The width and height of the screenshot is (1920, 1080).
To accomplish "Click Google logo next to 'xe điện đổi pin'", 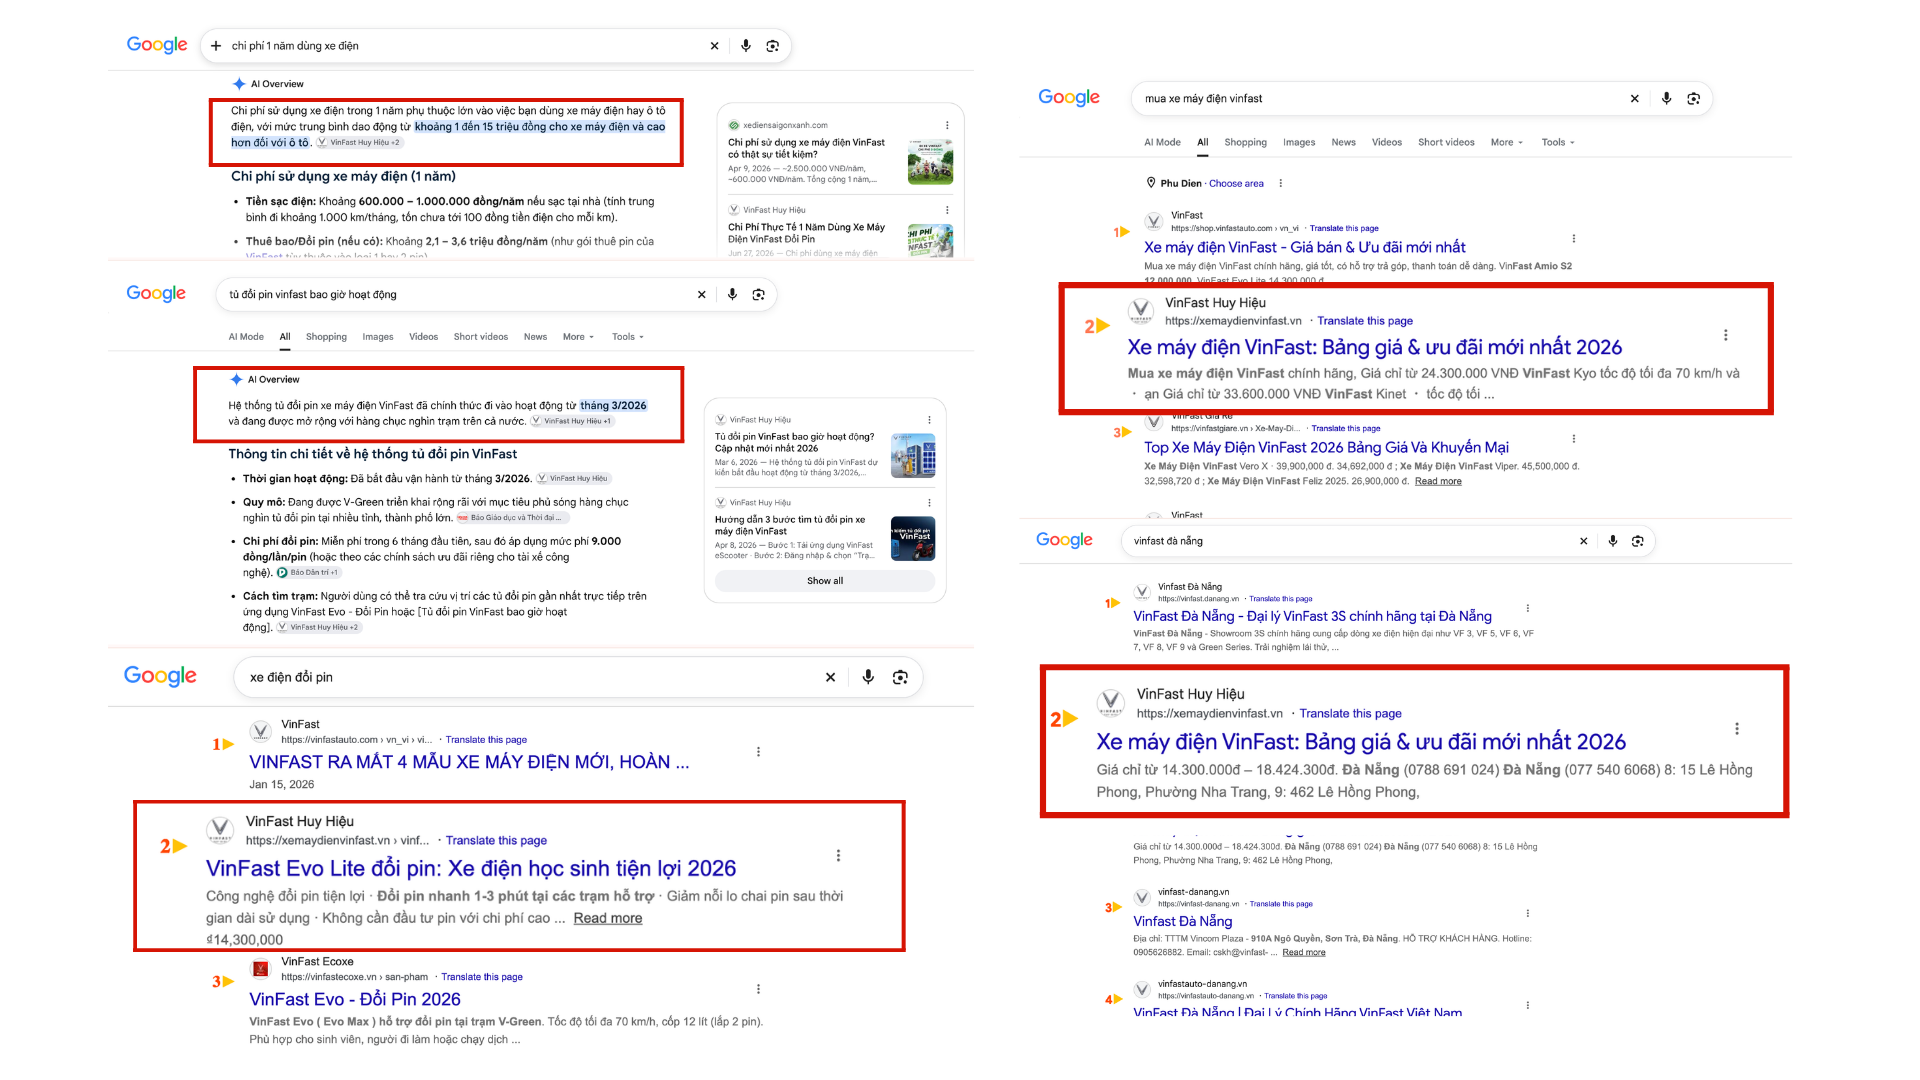I will click(x=160, y=676).
